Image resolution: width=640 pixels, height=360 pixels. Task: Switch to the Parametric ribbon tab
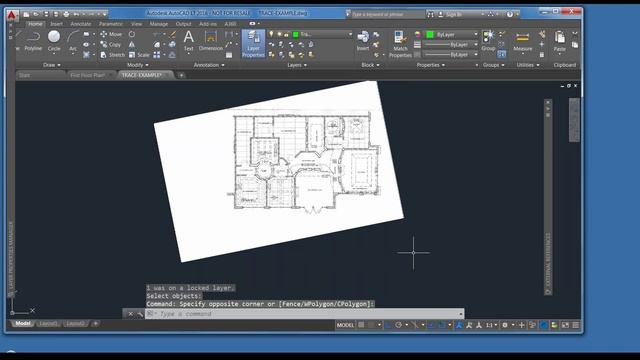(111, 24)
